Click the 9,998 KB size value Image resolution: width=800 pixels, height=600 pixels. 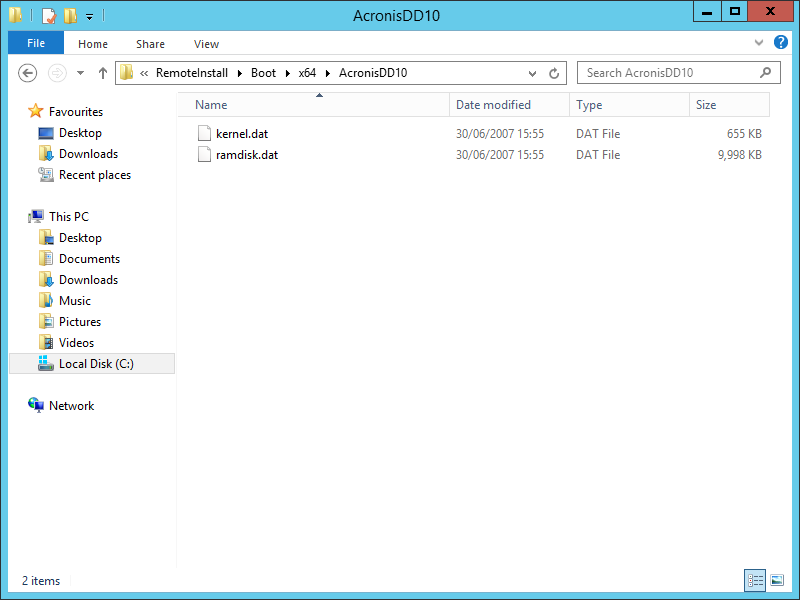coord(739,155)
